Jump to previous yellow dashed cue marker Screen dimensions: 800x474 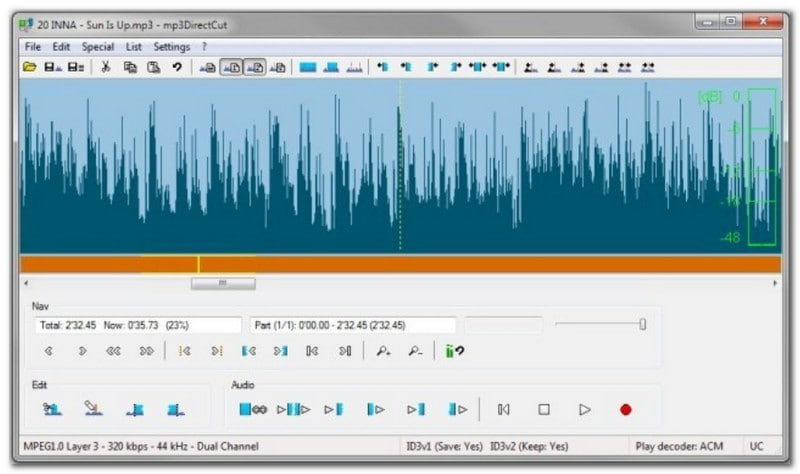tap(185, 351)
